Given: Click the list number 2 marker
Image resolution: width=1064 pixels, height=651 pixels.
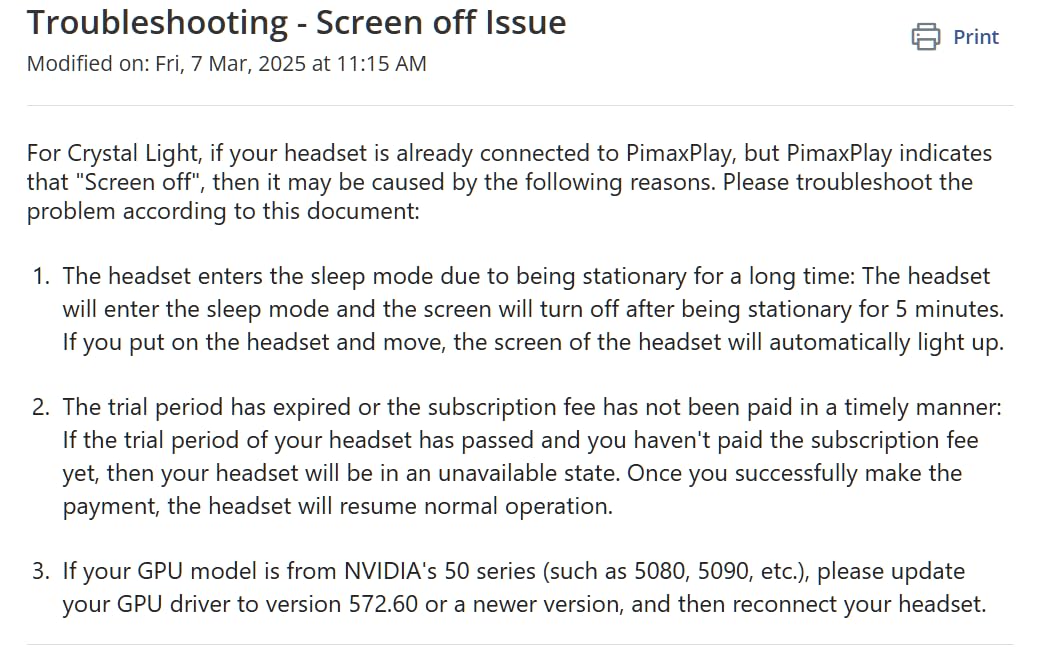Looking at the screenshot, I should click(x=40, y=408).
